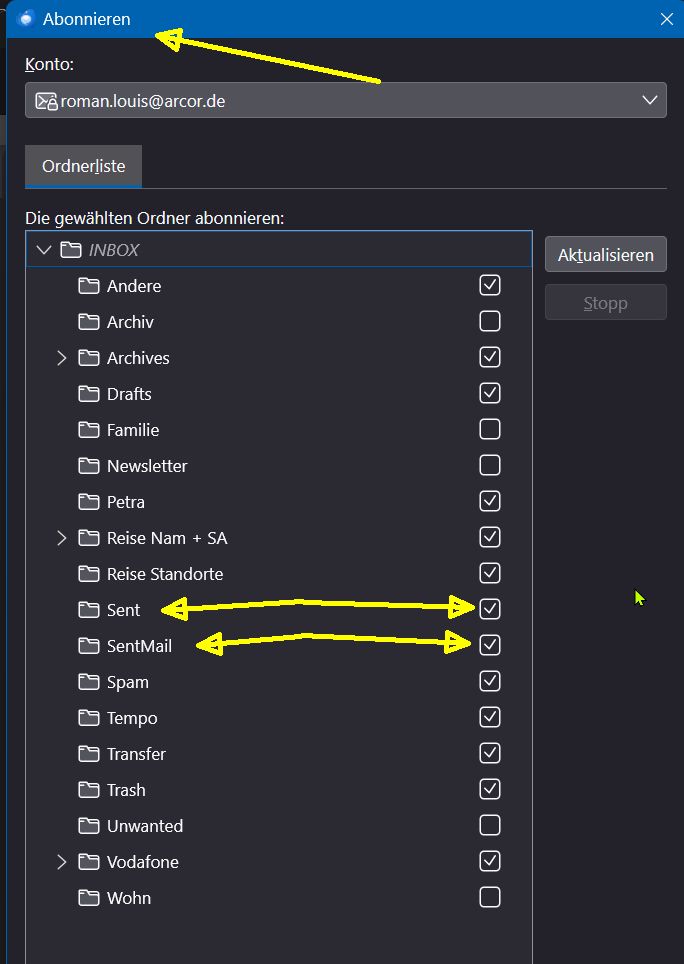Click the Transfer folder icon
684x964 pixels.
89,754
